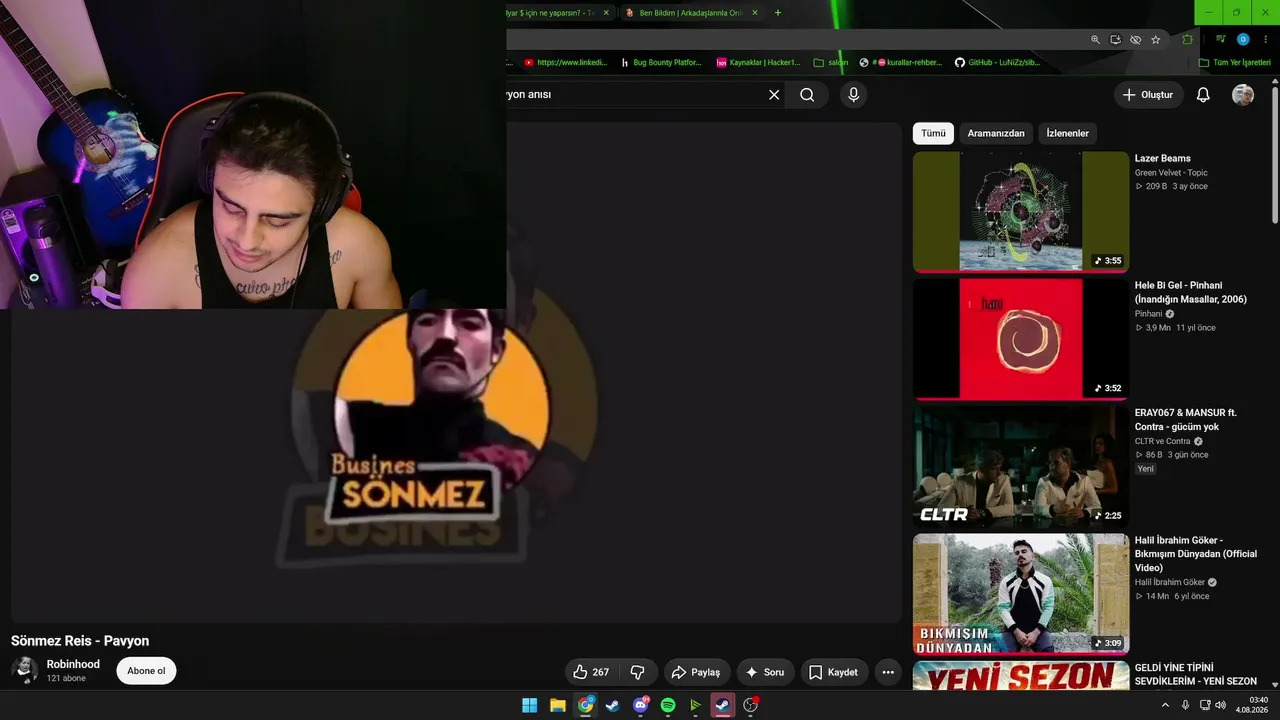Start voice search with the microphone icon
Screen dimensions: 1280x720
point(853,95)
